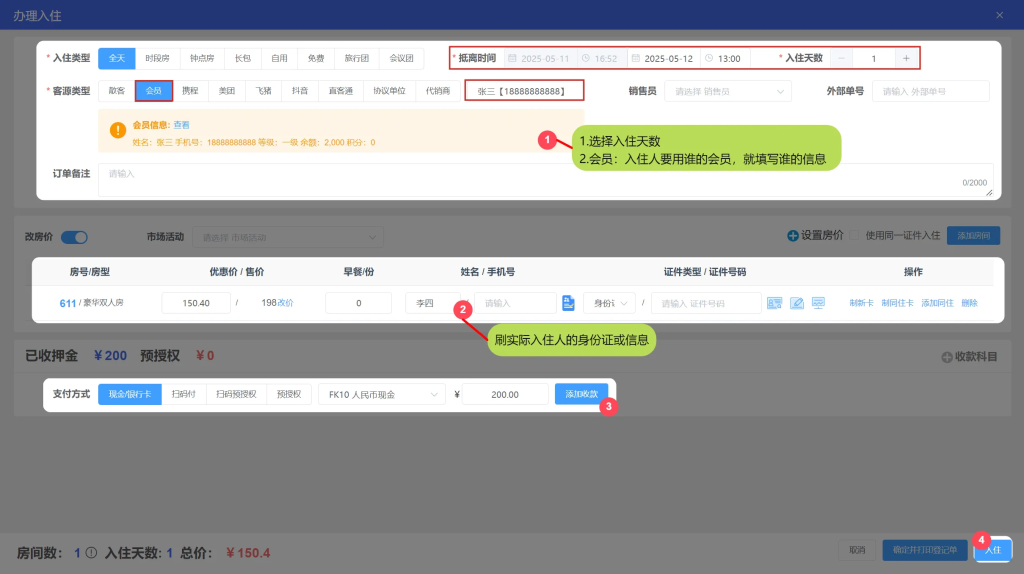The image size is (1024, 574).
Task: Click the monitor icon in room row
Action: point(818,303)
